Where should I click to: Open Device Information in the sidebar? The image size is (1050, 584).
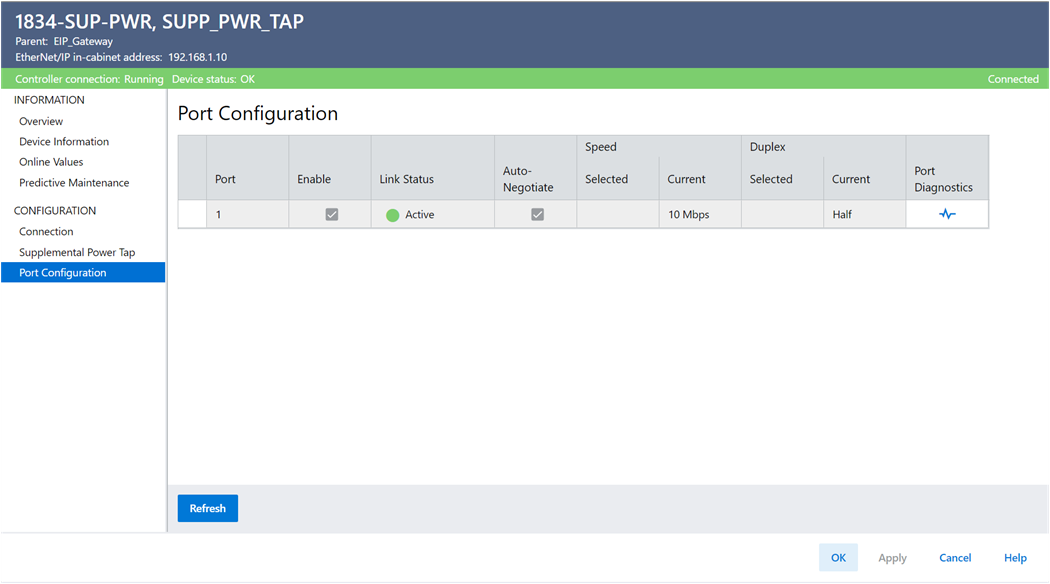click(64, 141)
